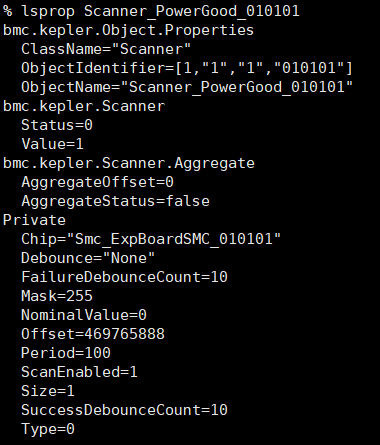Click the bmc.kepler.Object.Properties header line

128,30
